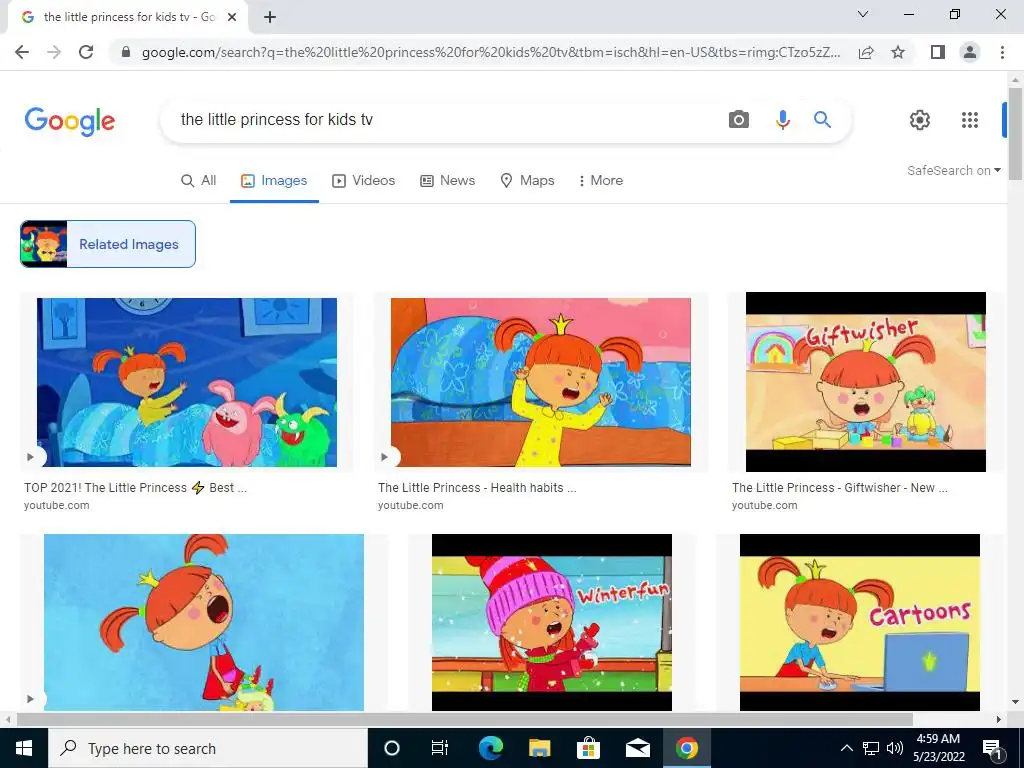The height and width of the screenshot is (768, 1024).
Task: Open network status tray icon
Action: [x=871, y=748]
